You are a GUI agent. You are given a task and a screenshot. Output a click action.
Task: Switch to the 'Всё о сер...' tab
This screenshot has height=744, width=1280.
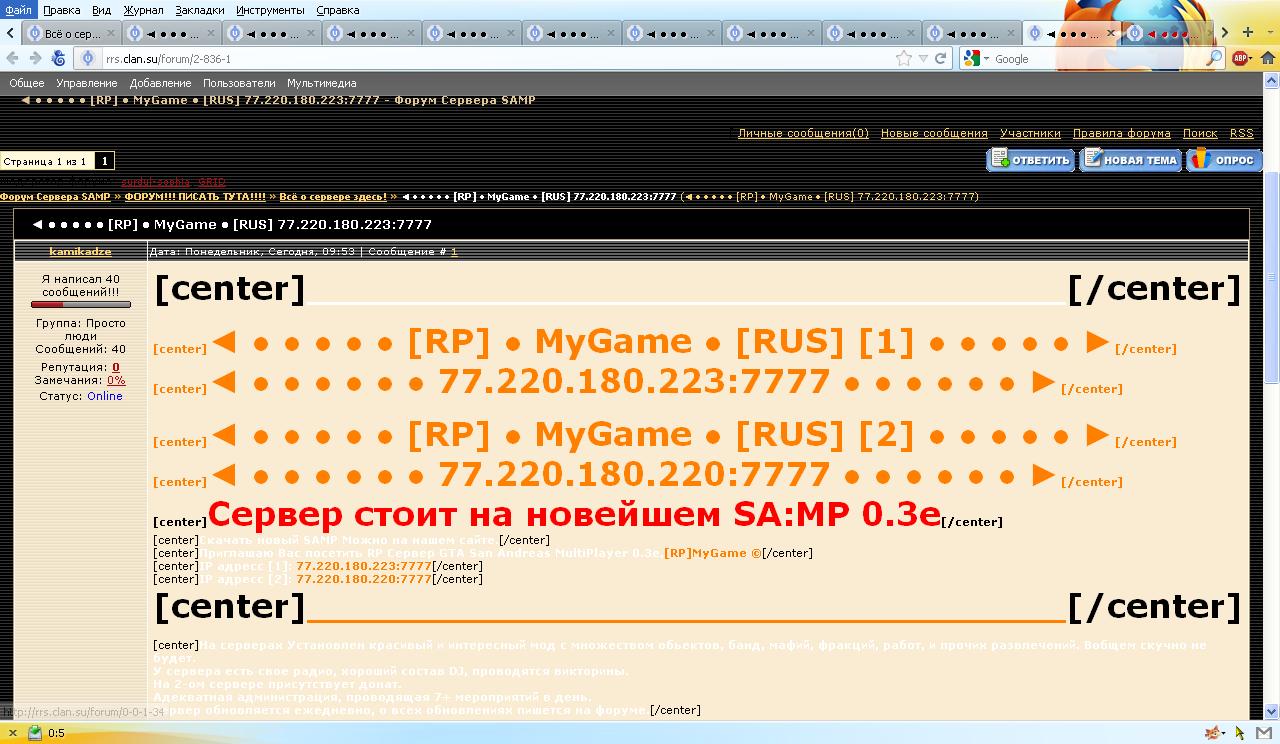click(x=72, y=33)
